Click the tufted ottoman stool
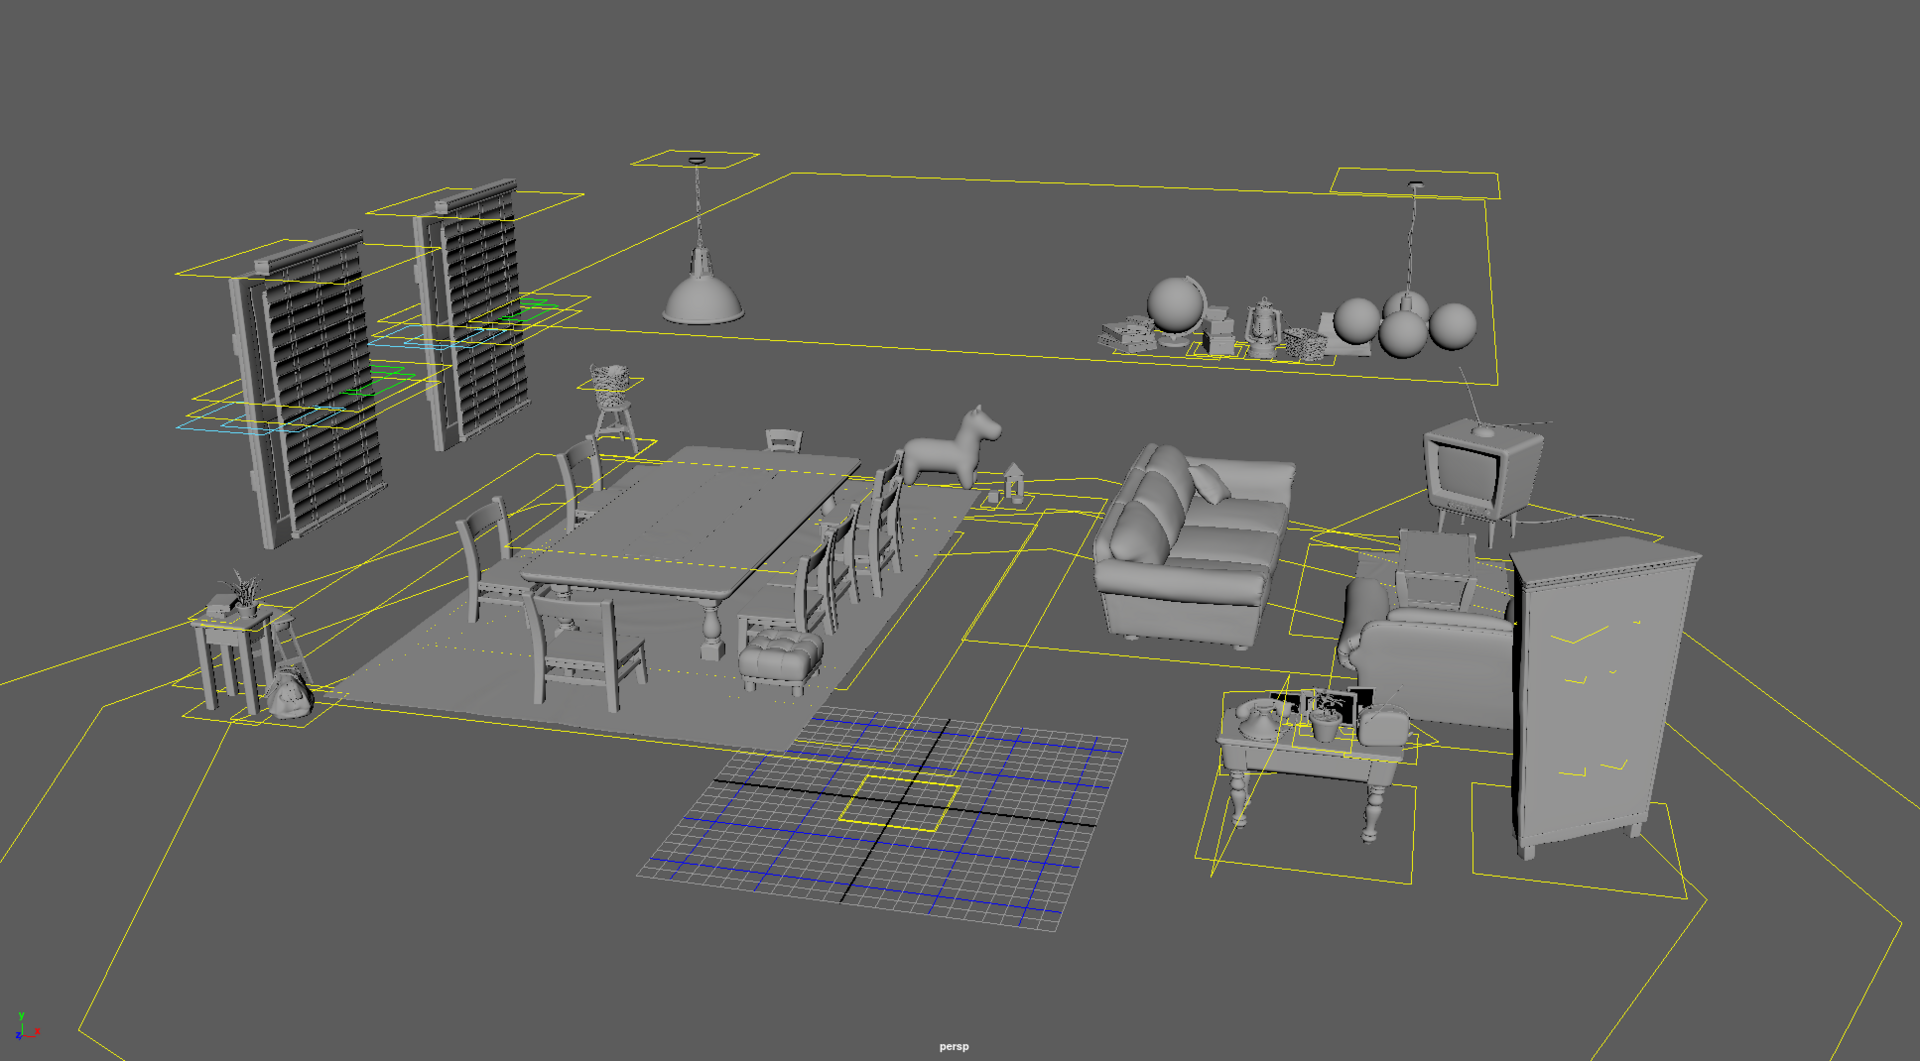 coord(780,654)
